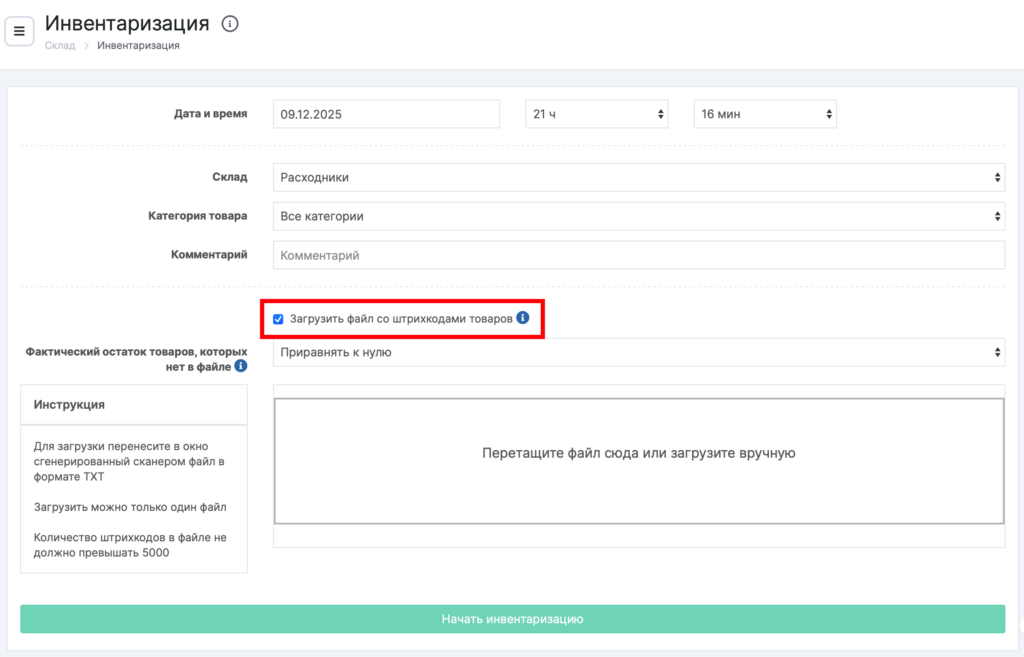Open the Категория товара dropdown
The width and height of the screenshot is (1024, 657).
tap(638, 216)
